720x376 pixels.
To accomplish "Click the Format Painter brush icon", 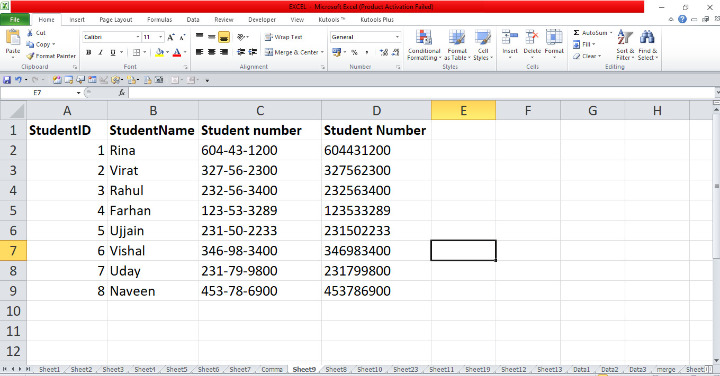I will [x=30, y=56].
